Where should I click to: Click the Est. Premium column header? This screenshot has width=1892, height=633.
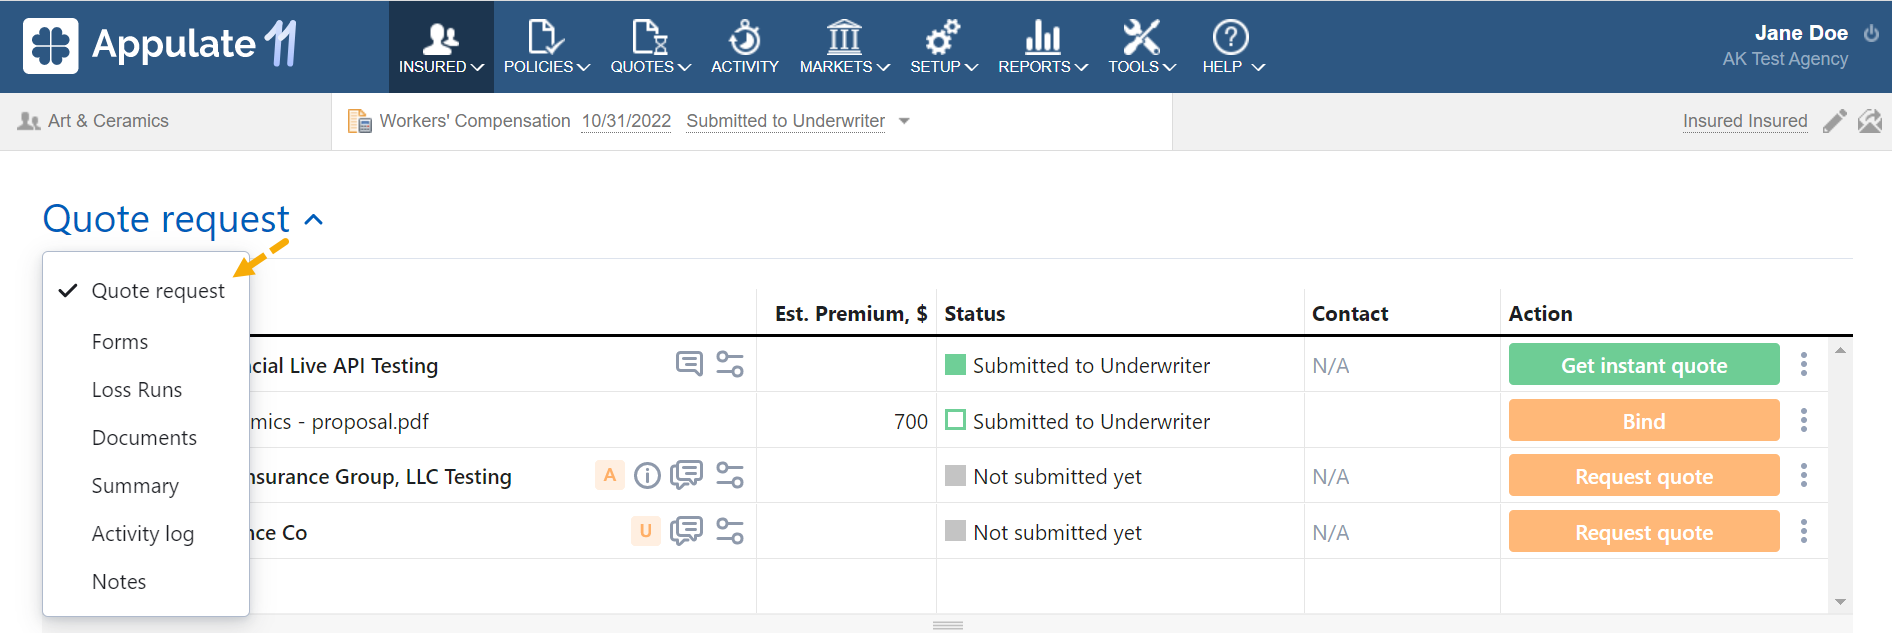point(850,314)
